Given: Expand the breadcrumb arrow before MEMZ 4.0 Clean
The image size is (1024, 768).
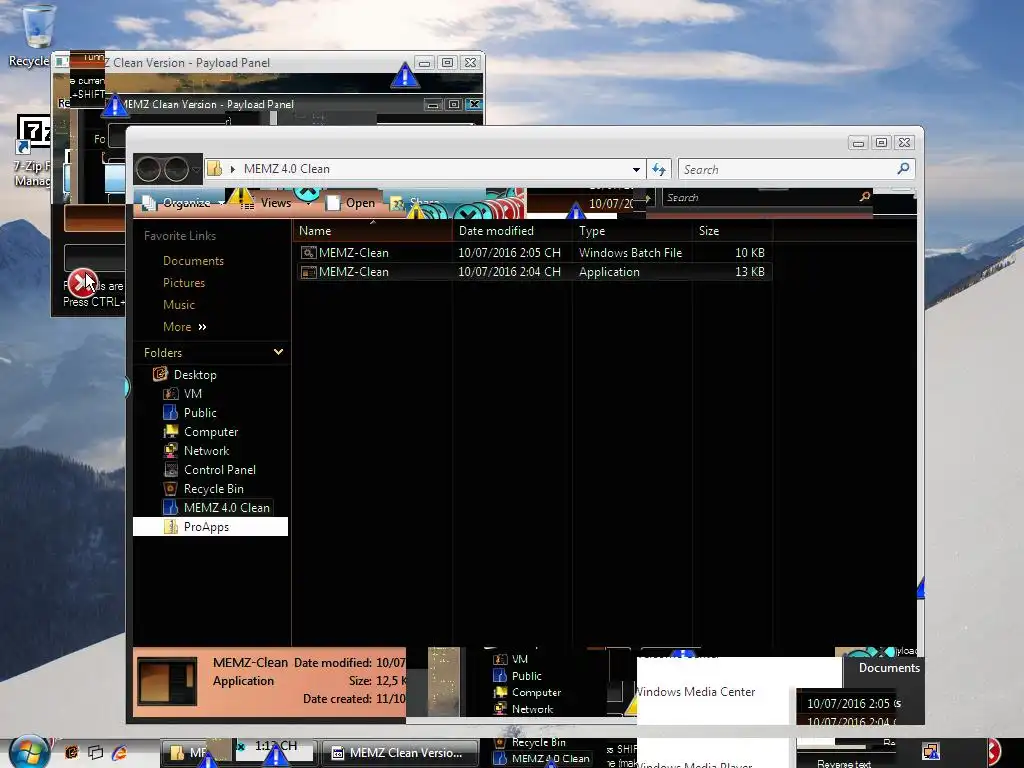Looking at the screenshot, I should coord(232,169).
